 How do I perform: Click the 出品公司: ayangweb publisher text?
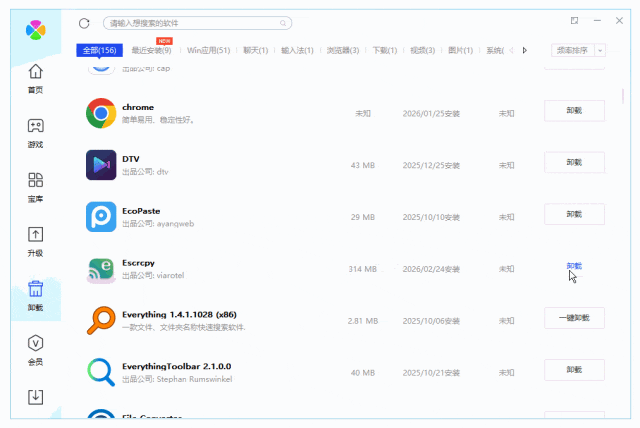pos(158,224)
